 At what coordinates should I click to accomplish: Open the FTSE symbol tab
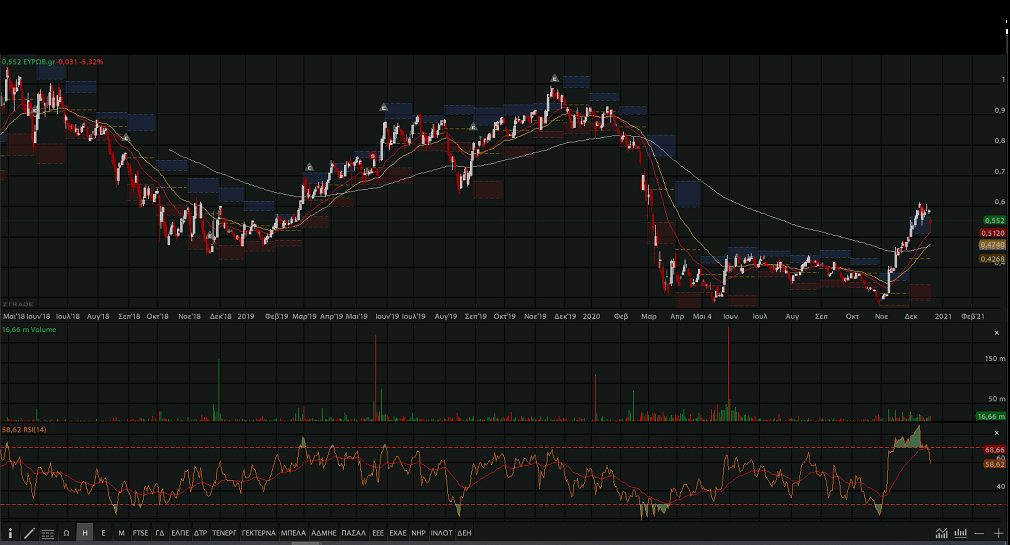click(x=141, y=534)
